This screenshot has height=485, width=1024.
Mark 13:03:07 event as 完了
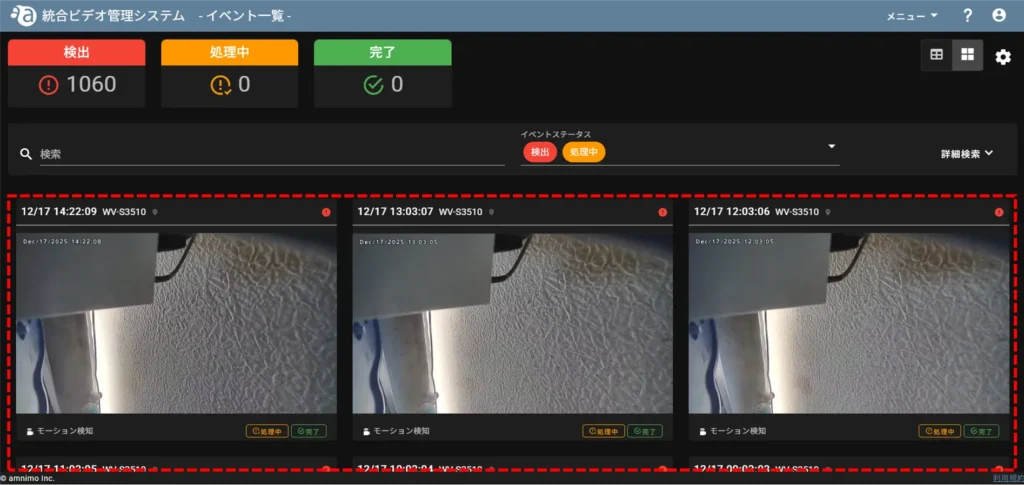(x=645, y=431)
